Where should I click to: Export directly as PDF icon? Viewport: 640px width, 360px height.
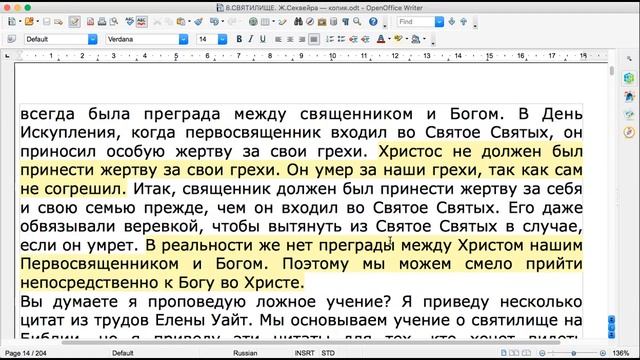tap(90, 22)
